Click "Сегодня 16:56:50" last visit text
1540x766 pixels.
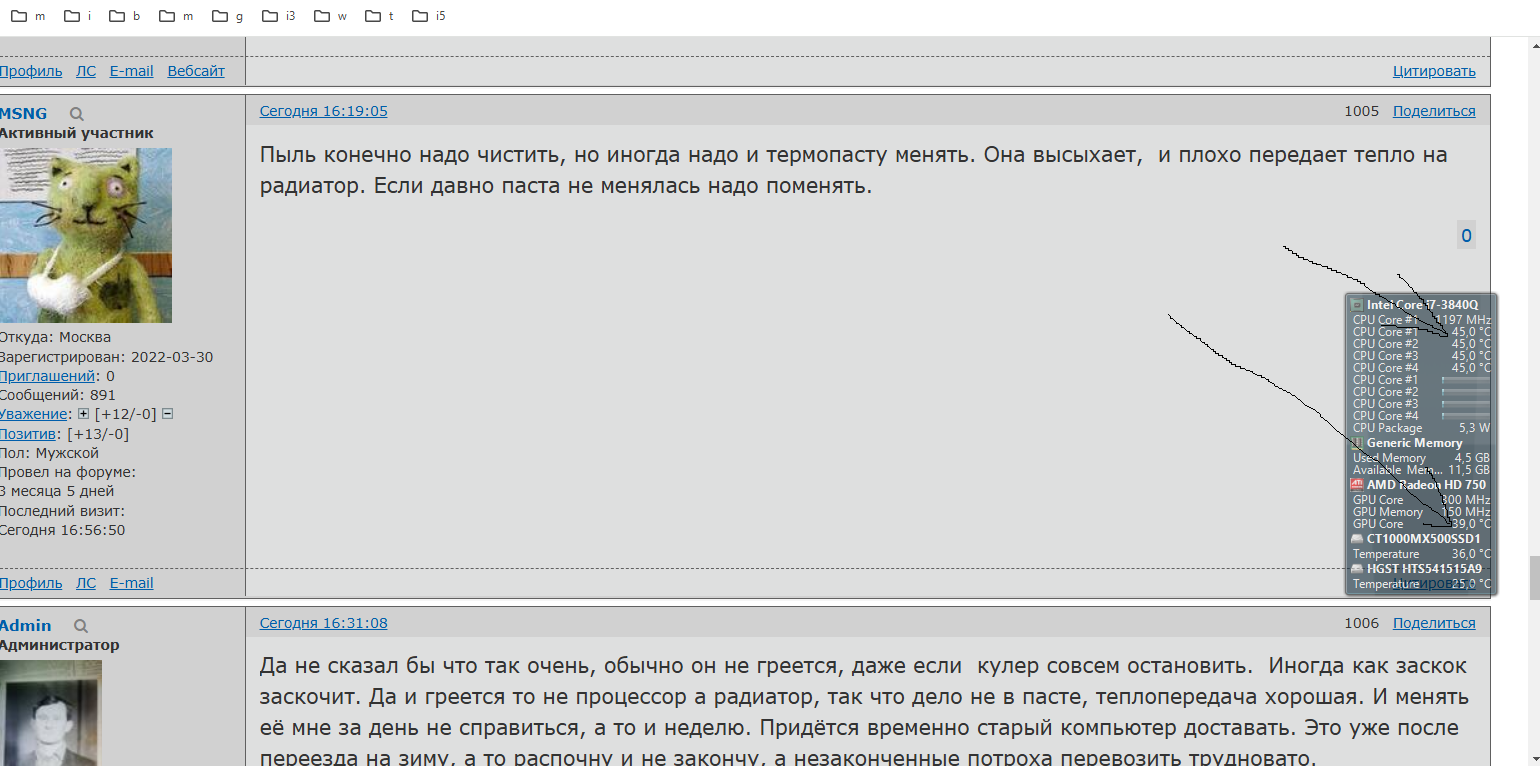[x=62, y=530]
